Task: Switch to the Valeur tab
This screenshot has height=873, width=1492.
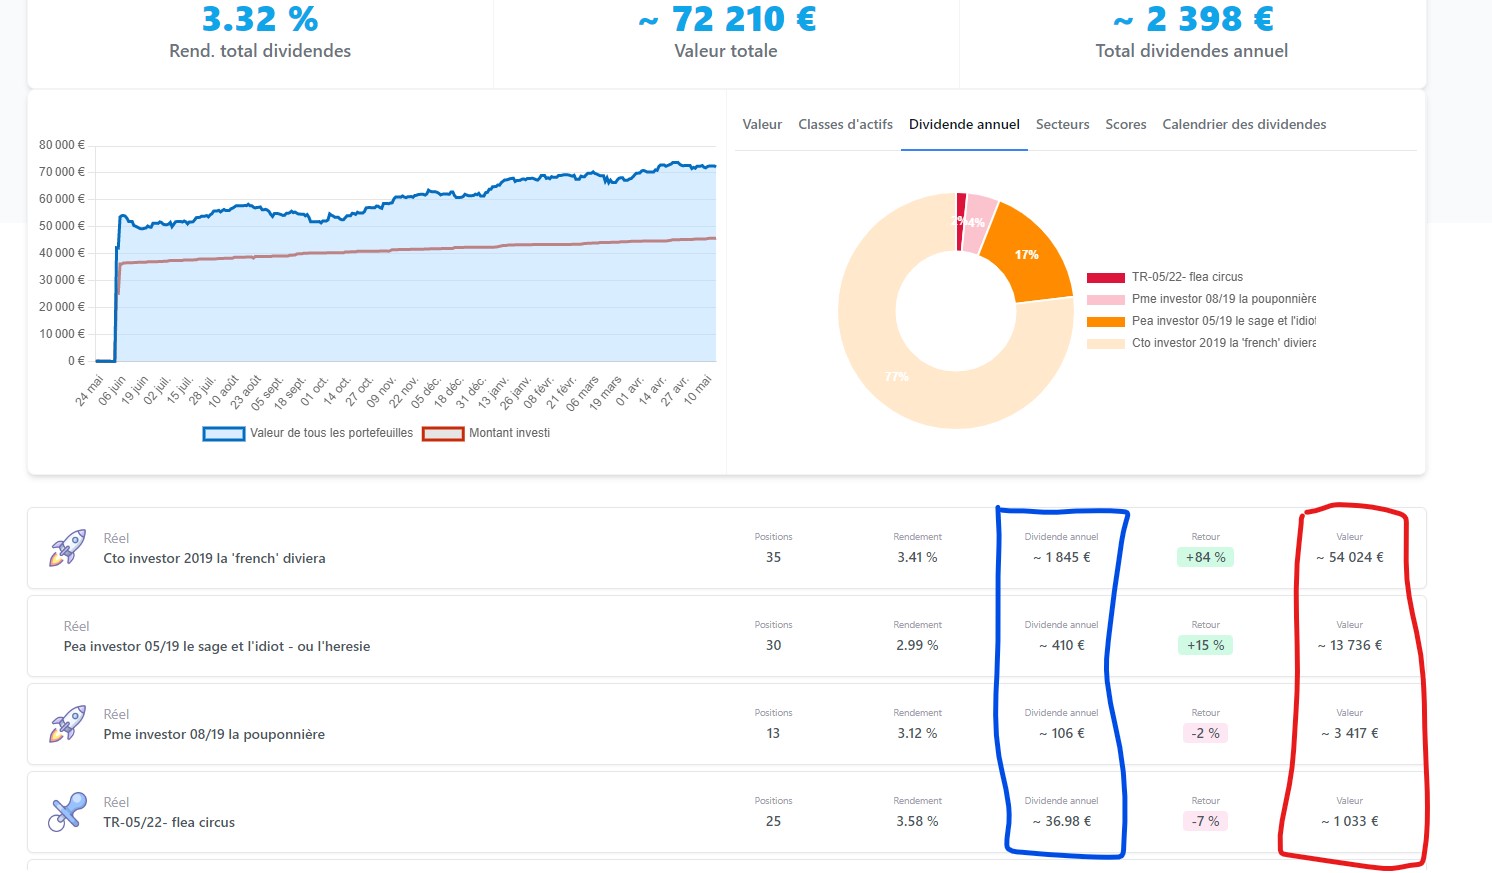Action: coord(762,124)
